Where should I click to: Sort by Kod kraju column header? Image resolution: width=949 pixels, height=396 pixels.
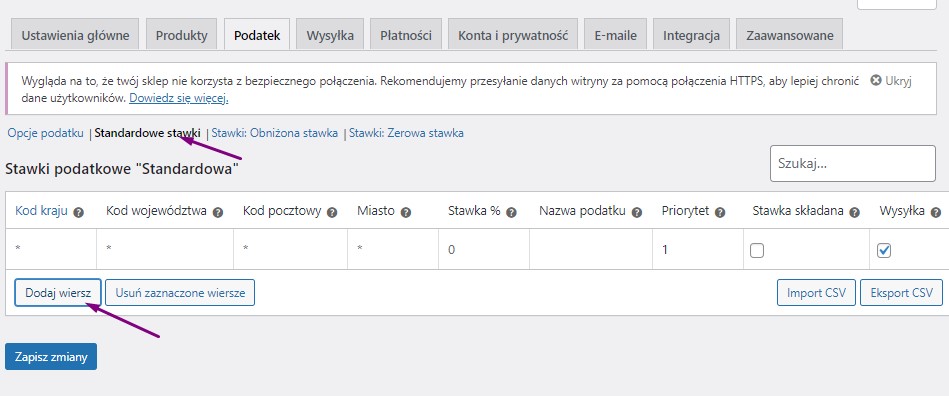pyautogui.click(x=41, y=211)
